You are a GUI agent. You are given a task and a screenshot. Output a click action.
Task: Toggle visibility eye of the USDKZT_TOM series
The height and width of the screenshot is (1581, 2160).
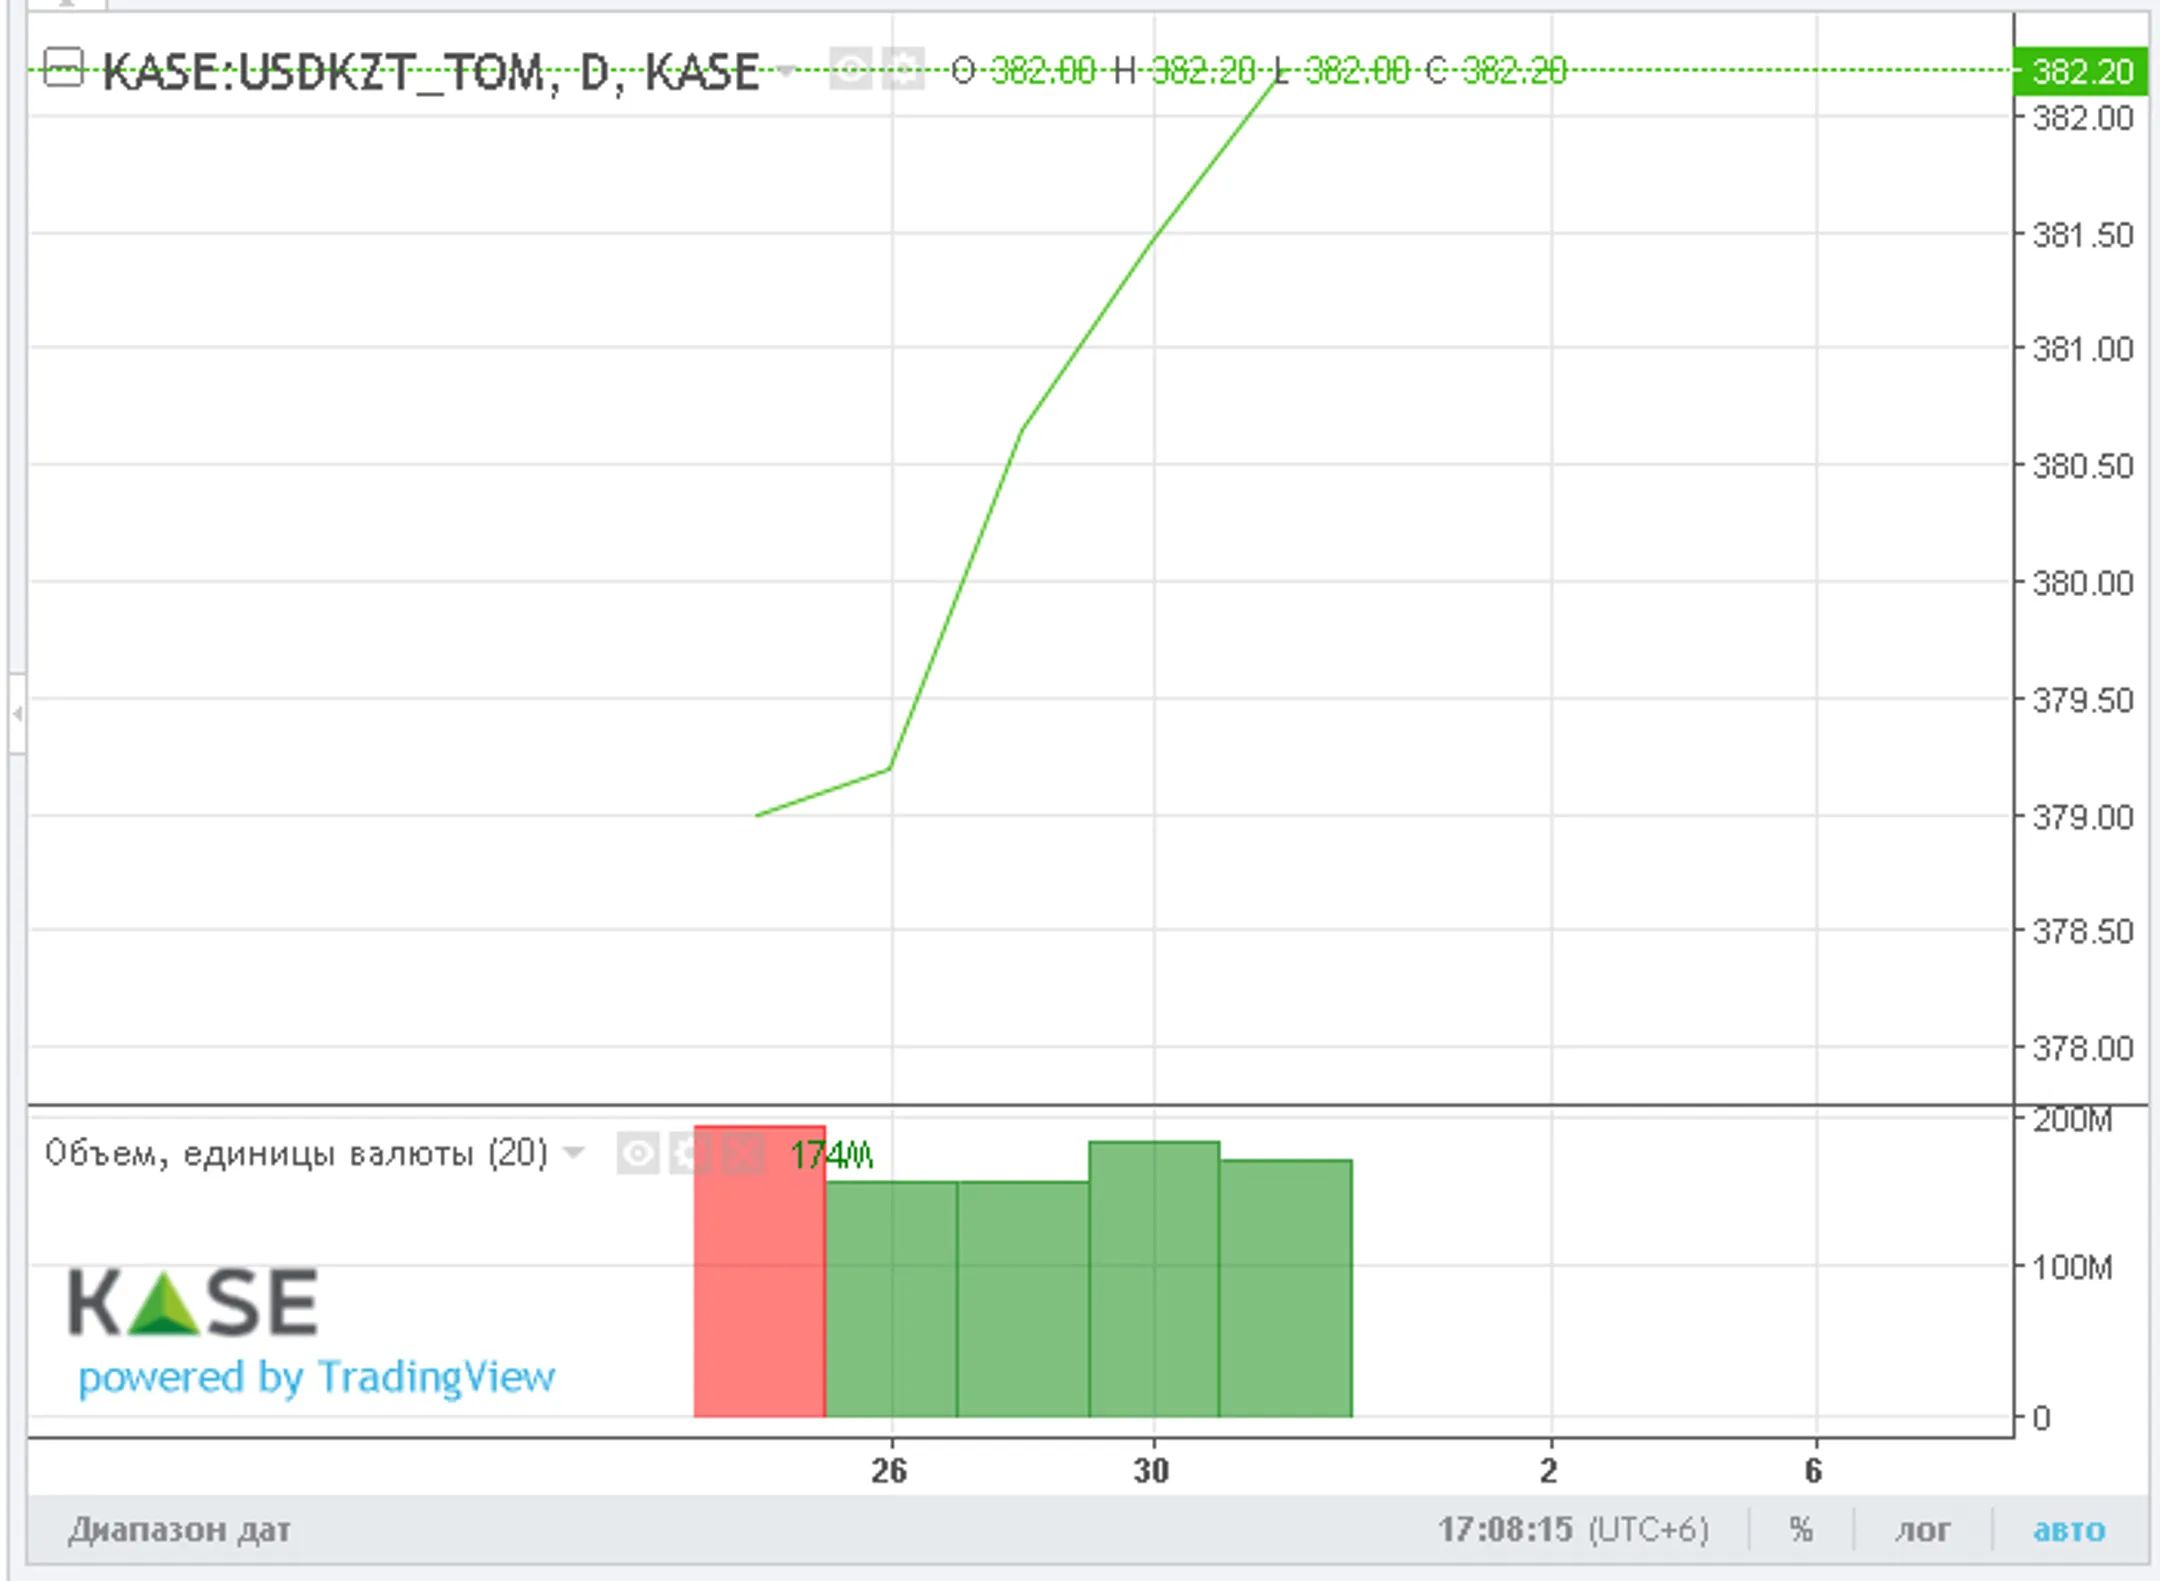click(851, 70)
